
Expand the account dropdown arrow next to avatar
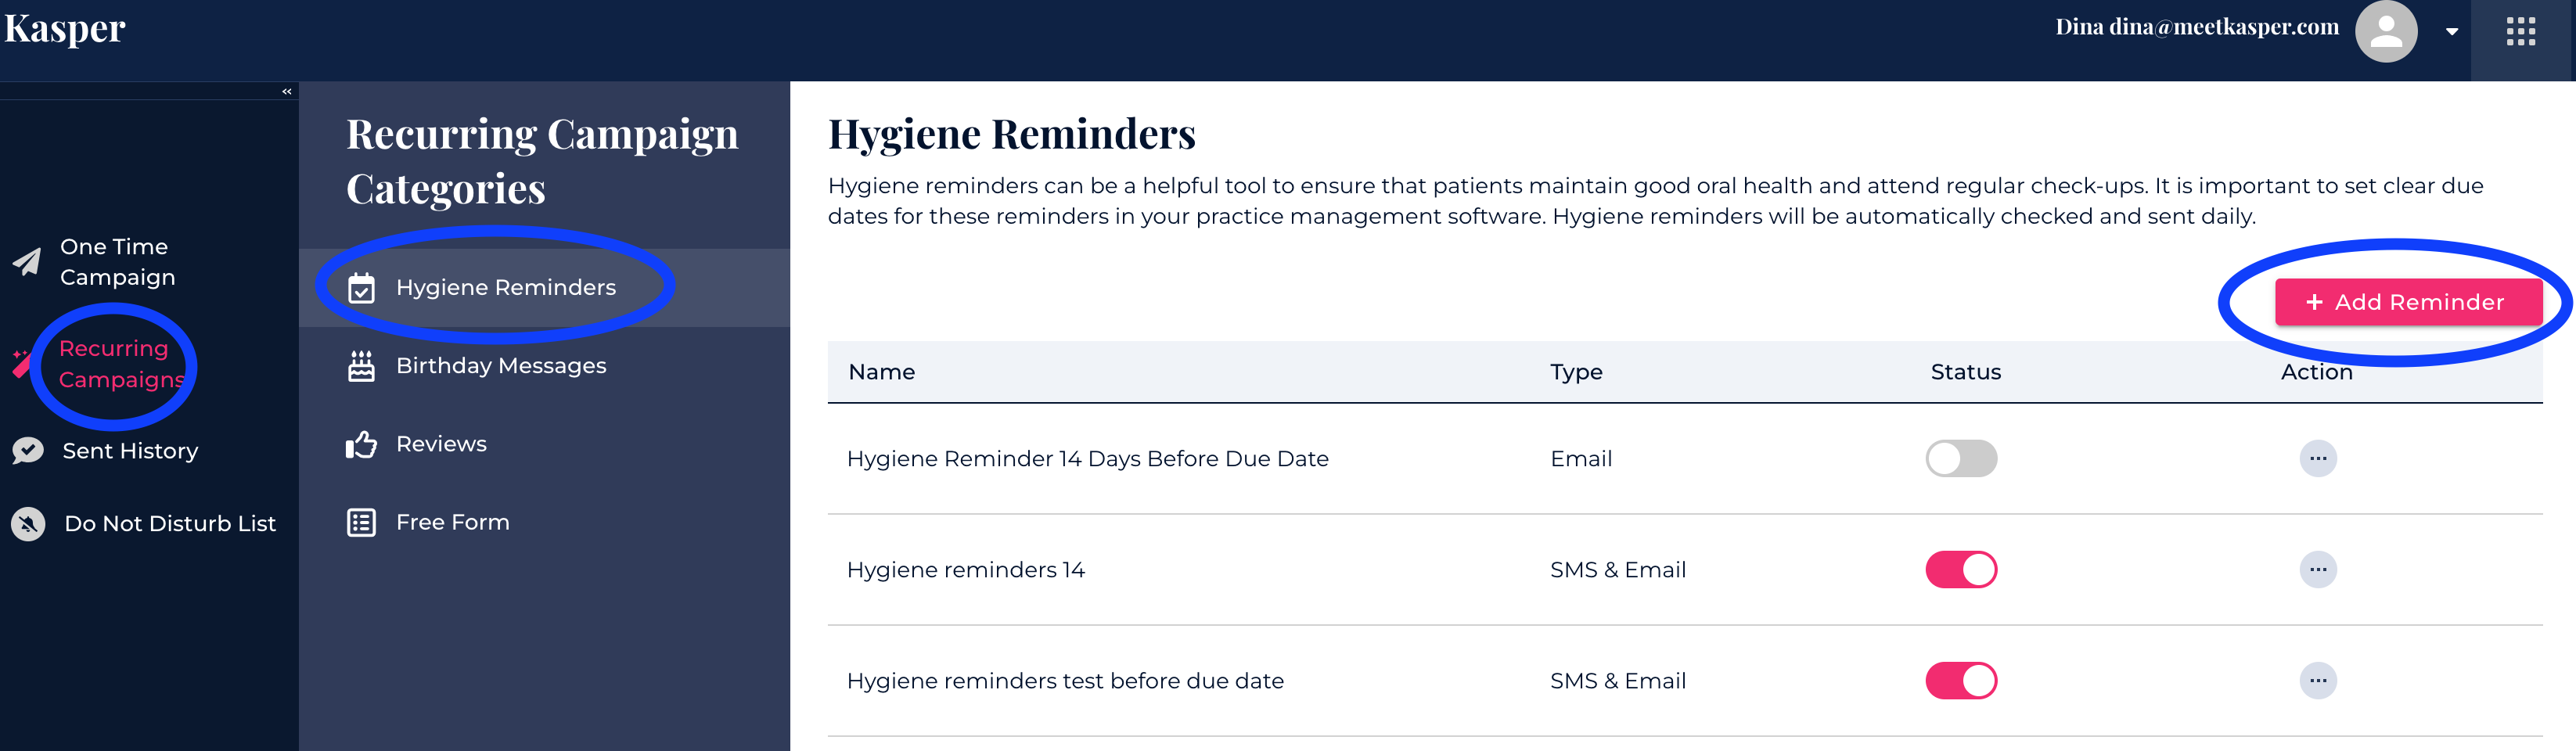[2452, 32]
